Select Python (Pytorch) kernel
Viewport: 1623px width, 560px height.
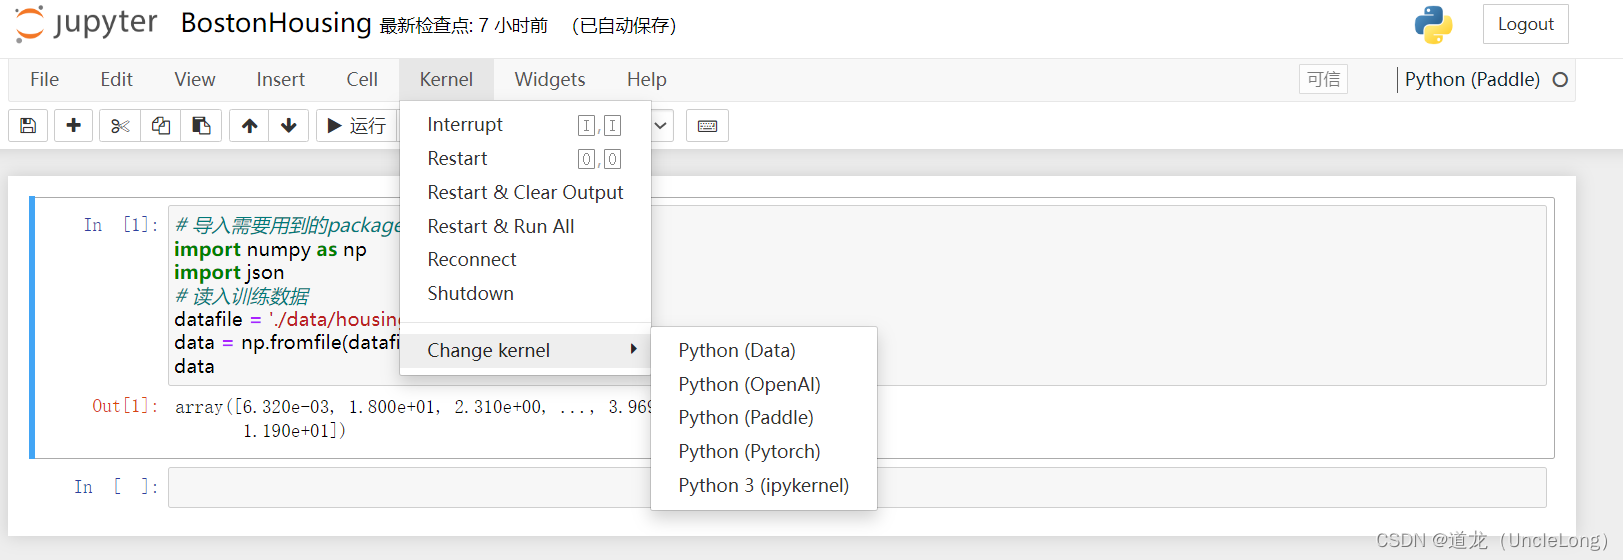pos(749,451)
